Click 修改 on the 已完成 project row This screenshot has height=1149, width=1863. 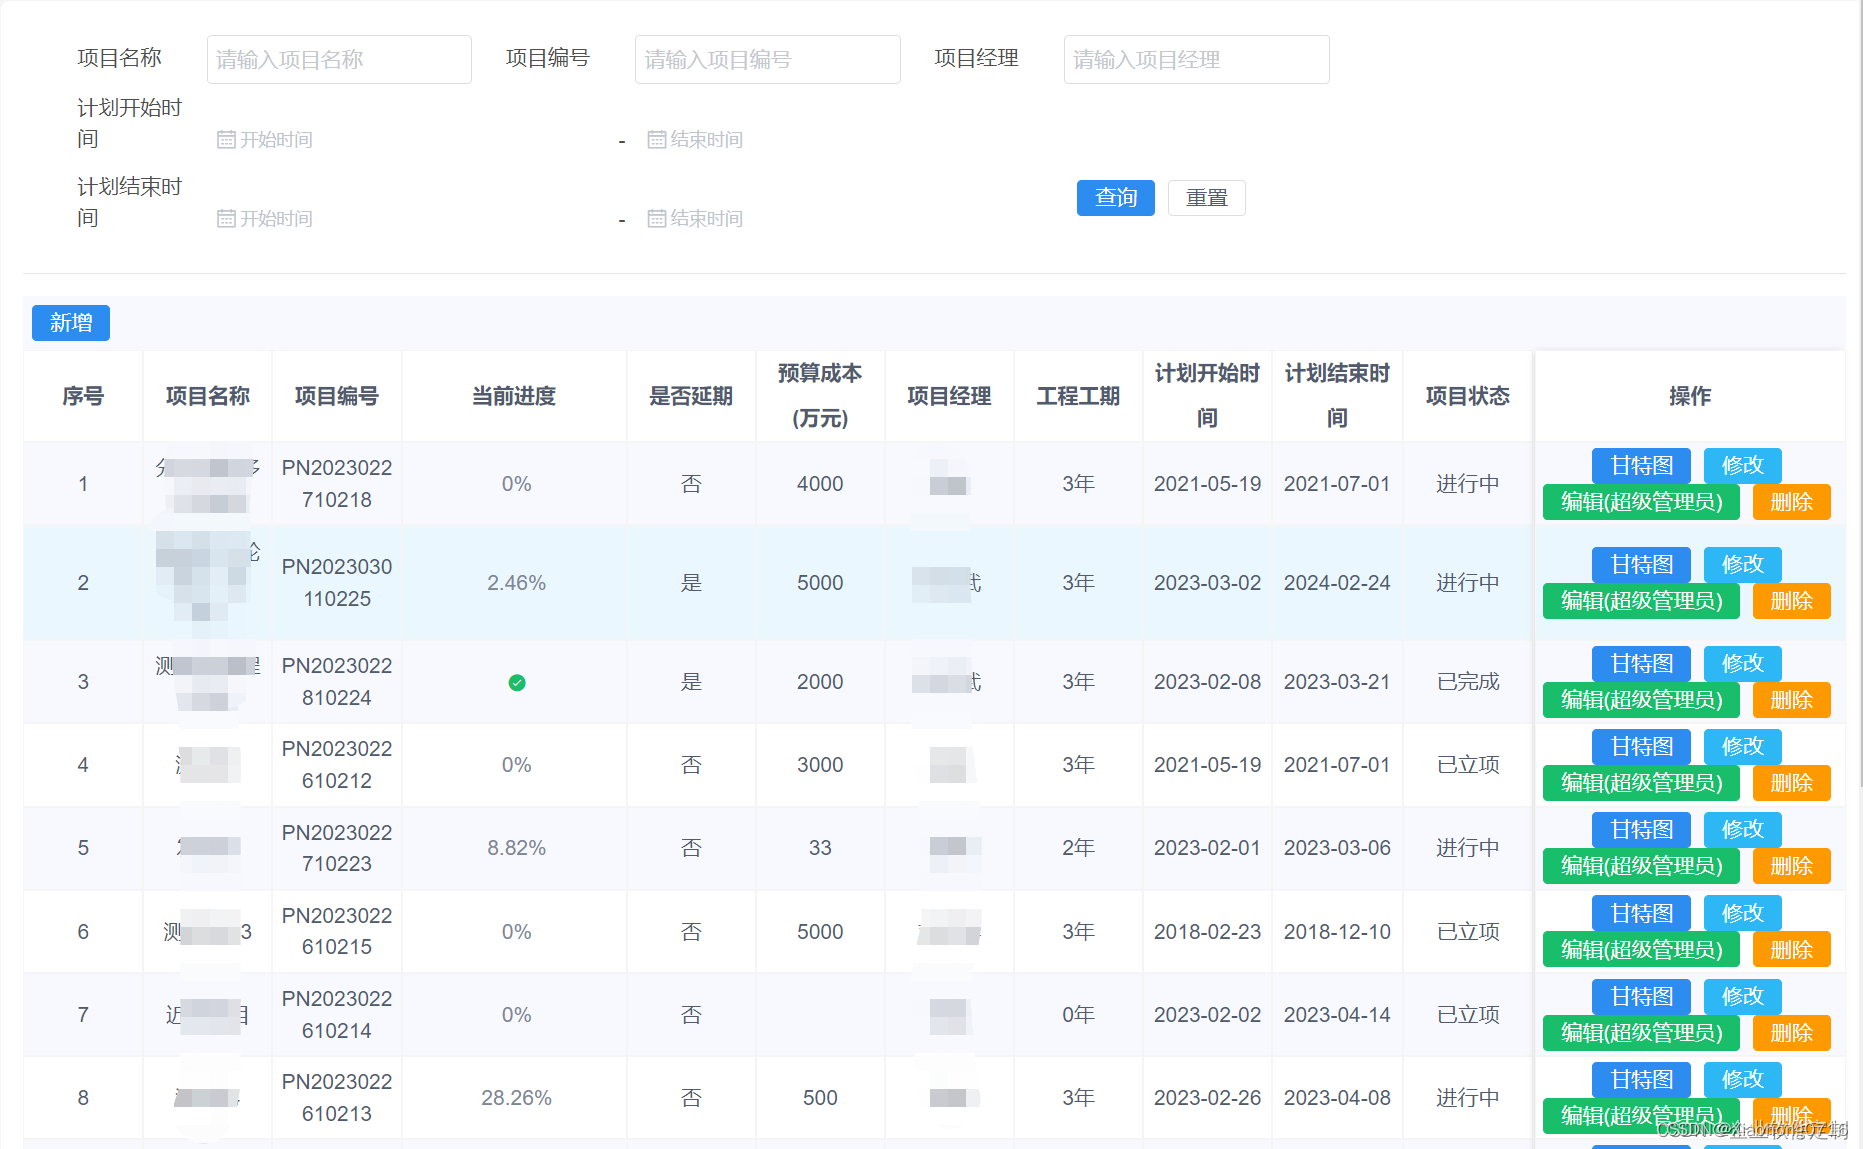tap(1742, 663)
